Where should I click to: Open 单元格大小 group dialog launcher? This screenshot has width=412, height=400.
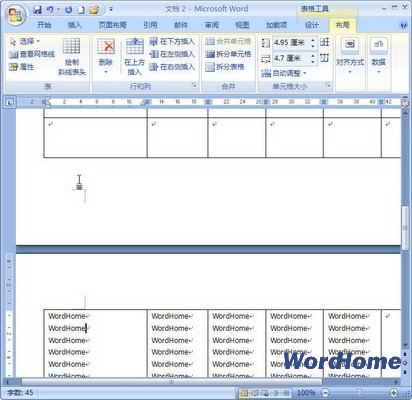(328, 85)
